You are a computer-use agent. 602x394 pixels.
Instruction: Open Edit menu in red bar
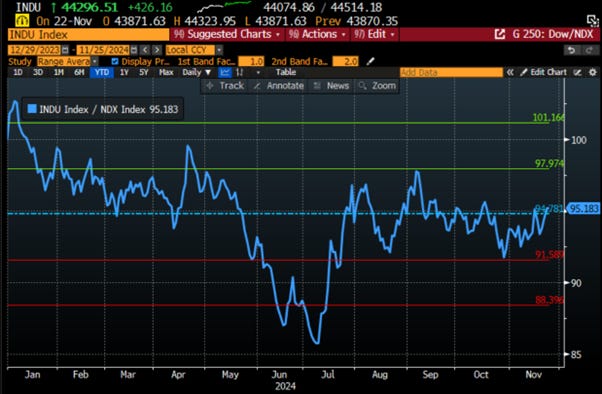pyautogui.click(x=374, y=35)
